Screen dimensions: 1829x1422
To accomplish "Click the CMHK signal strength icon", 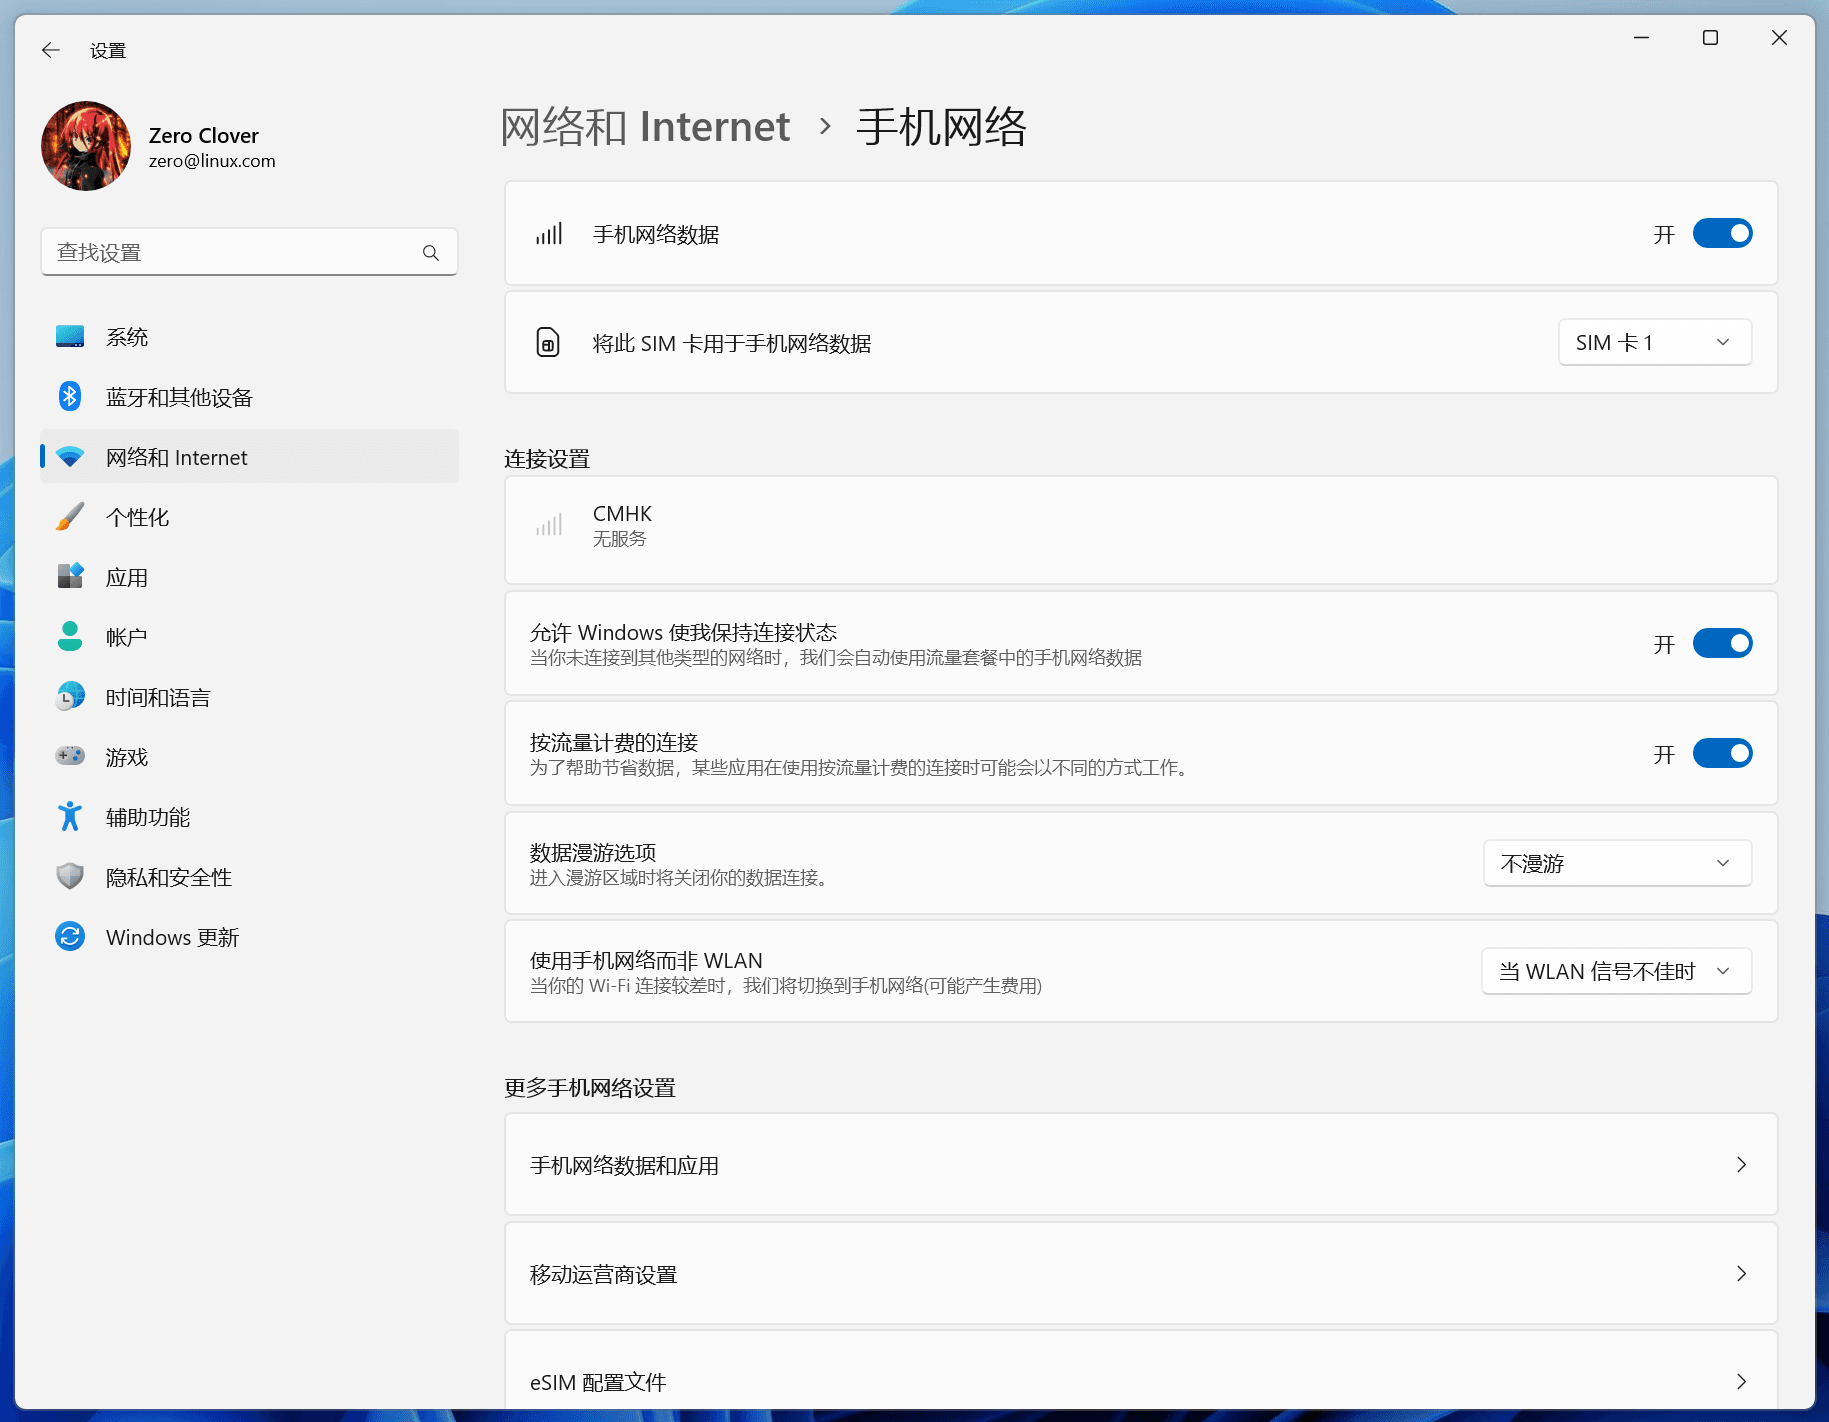I will click(549, 525).
